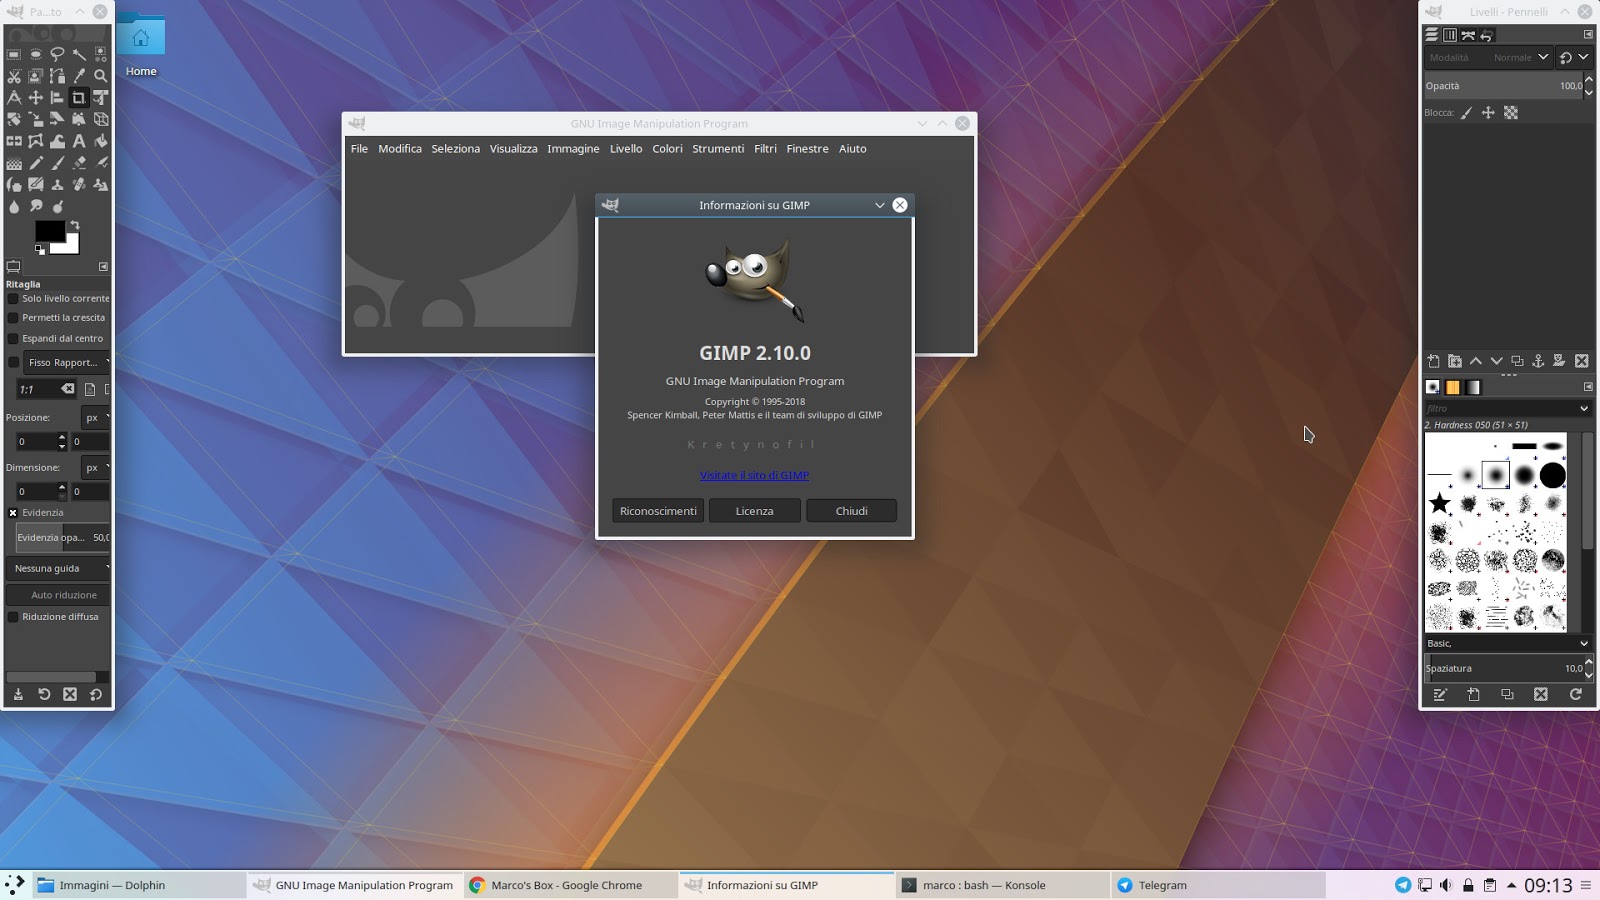1600x900 pixels.
Task: Open the Modalità Normale dropdown
Action: (1489, 57)
